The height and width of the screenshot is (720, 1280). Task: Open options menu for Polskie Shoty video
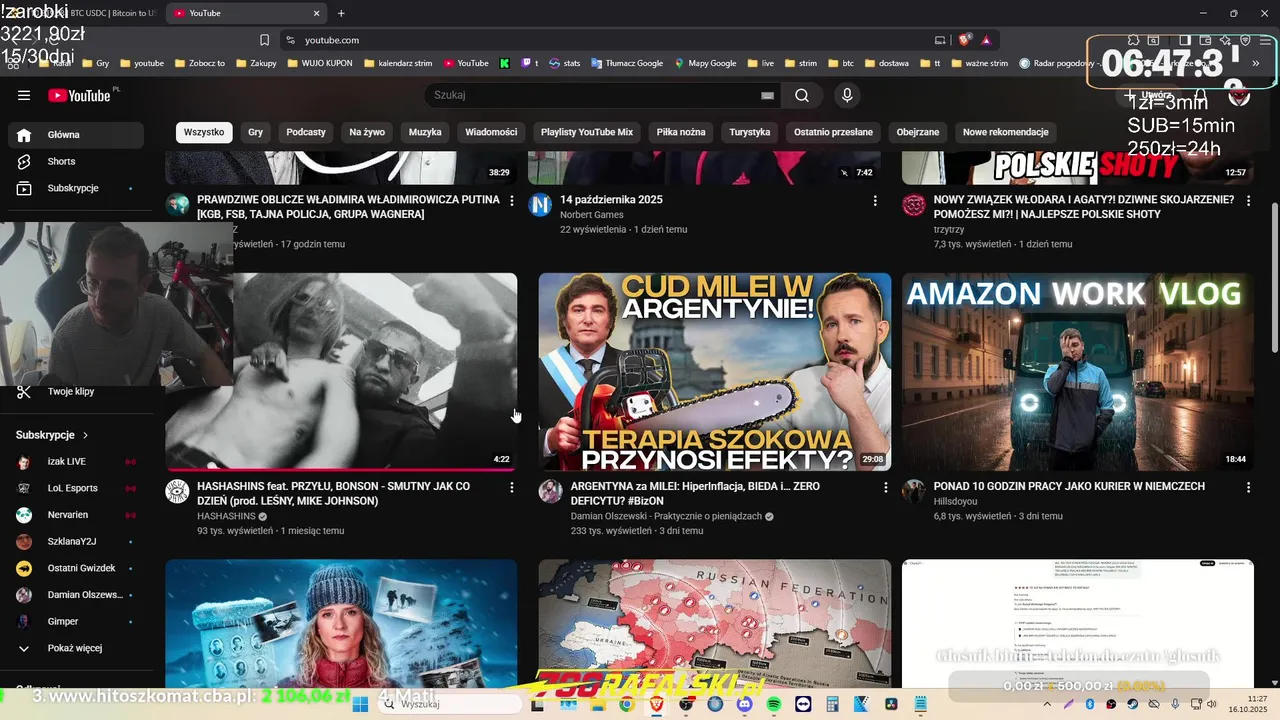coord(1248,201)
